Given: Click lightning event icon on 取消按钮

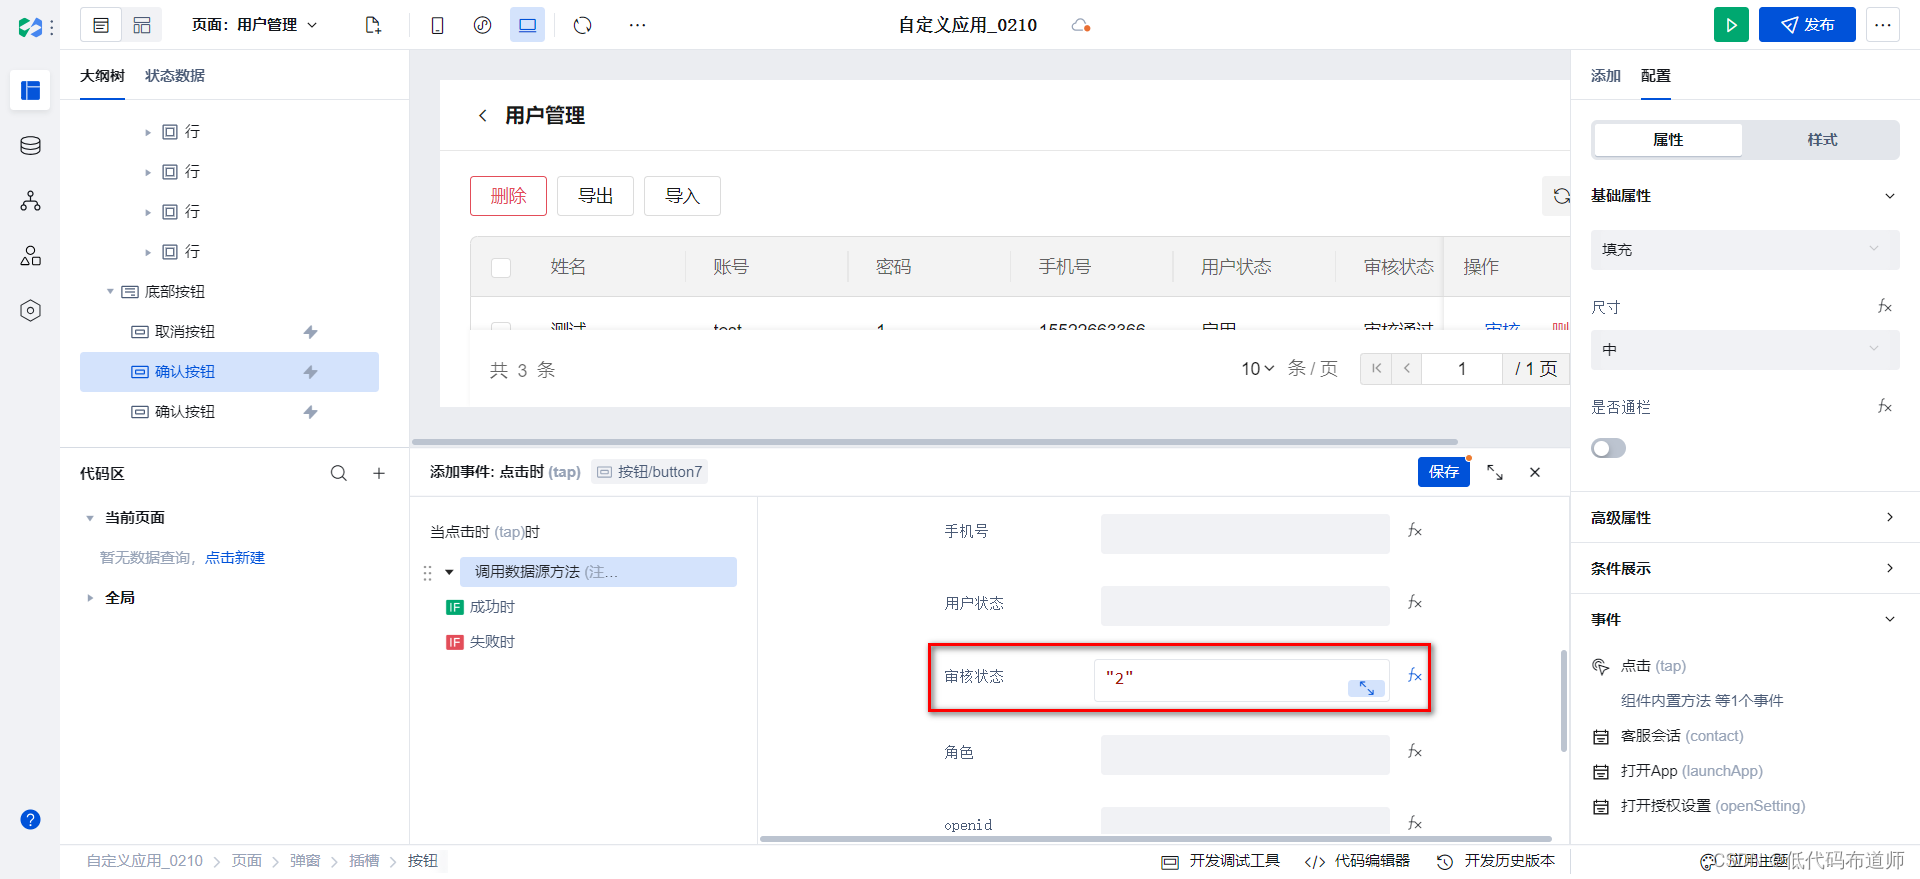Looking at the screenshot, I should pos(311,332).
